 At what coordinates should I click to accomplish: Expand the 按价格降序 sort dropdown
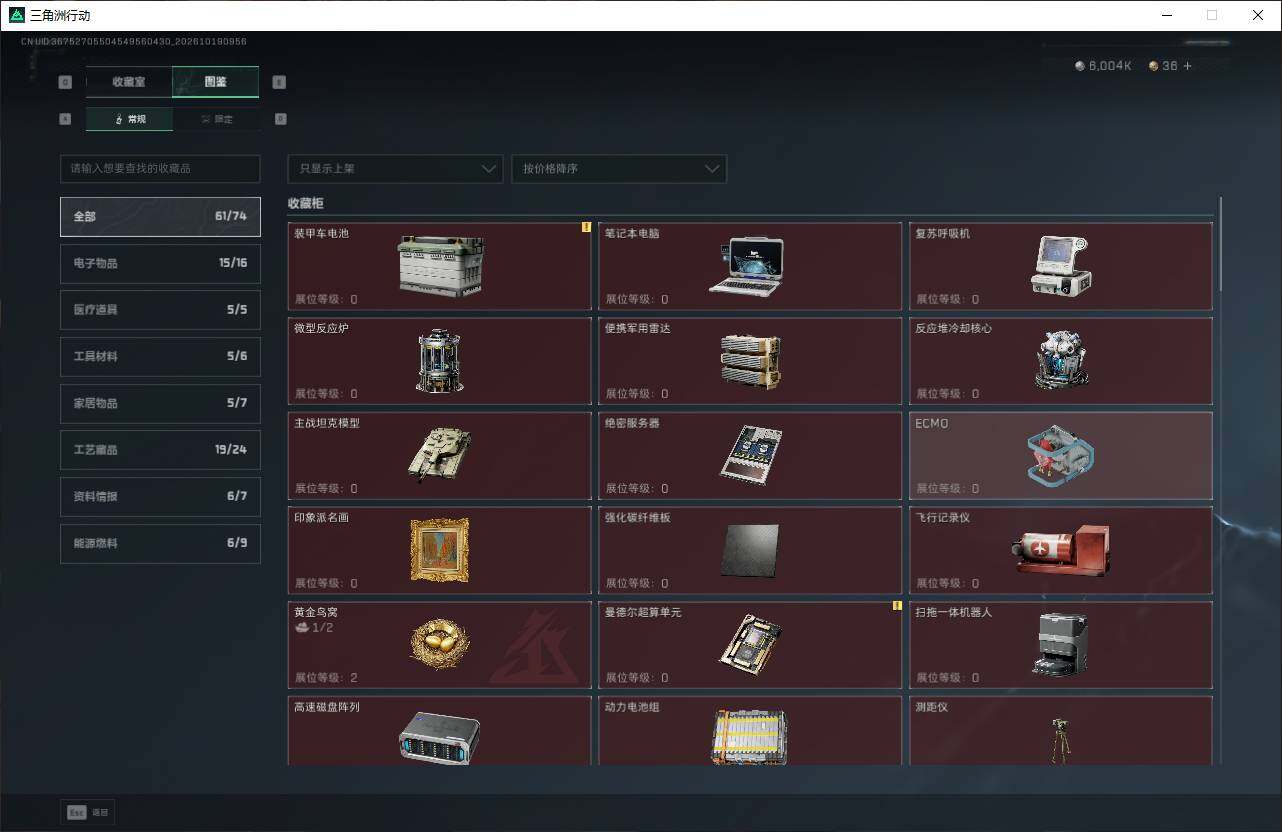pyautogui.click(x=619, y=168)
